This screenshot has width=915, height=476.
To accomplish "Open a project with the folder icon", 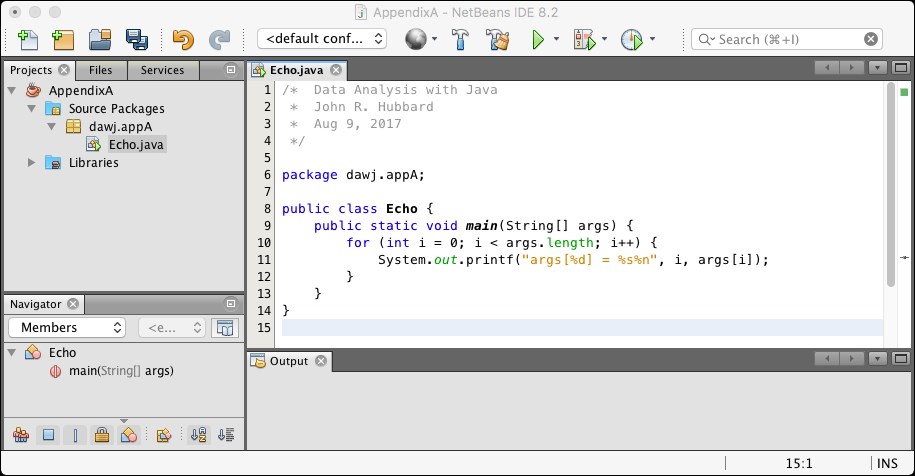I will click(x=99, y=39).
